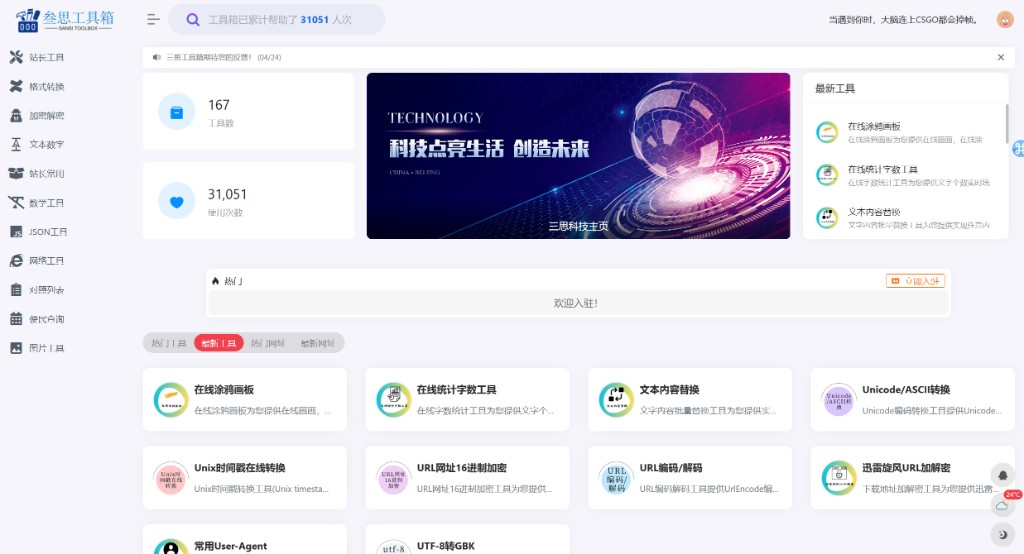1024x554 pixels.
Task: Open 在线涂鸦画板 in the 最新工具 panel
Action: 874,126
